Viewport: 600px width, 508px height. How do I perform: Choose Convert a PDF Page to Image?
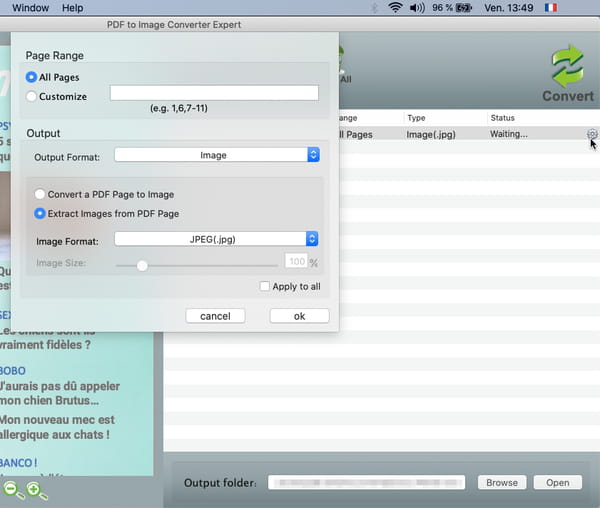[40, 194]
